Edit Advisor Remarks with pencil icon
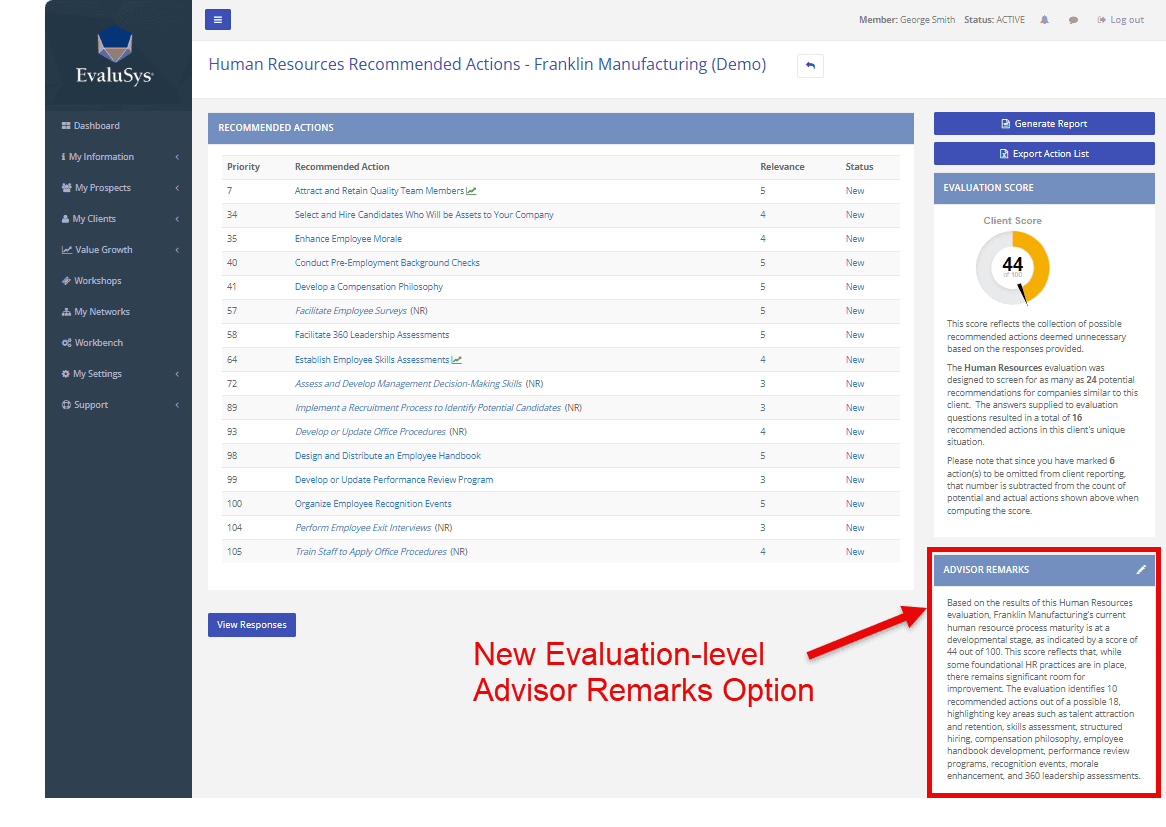This screenshot has height=827, width=1166. [1141, 570]
